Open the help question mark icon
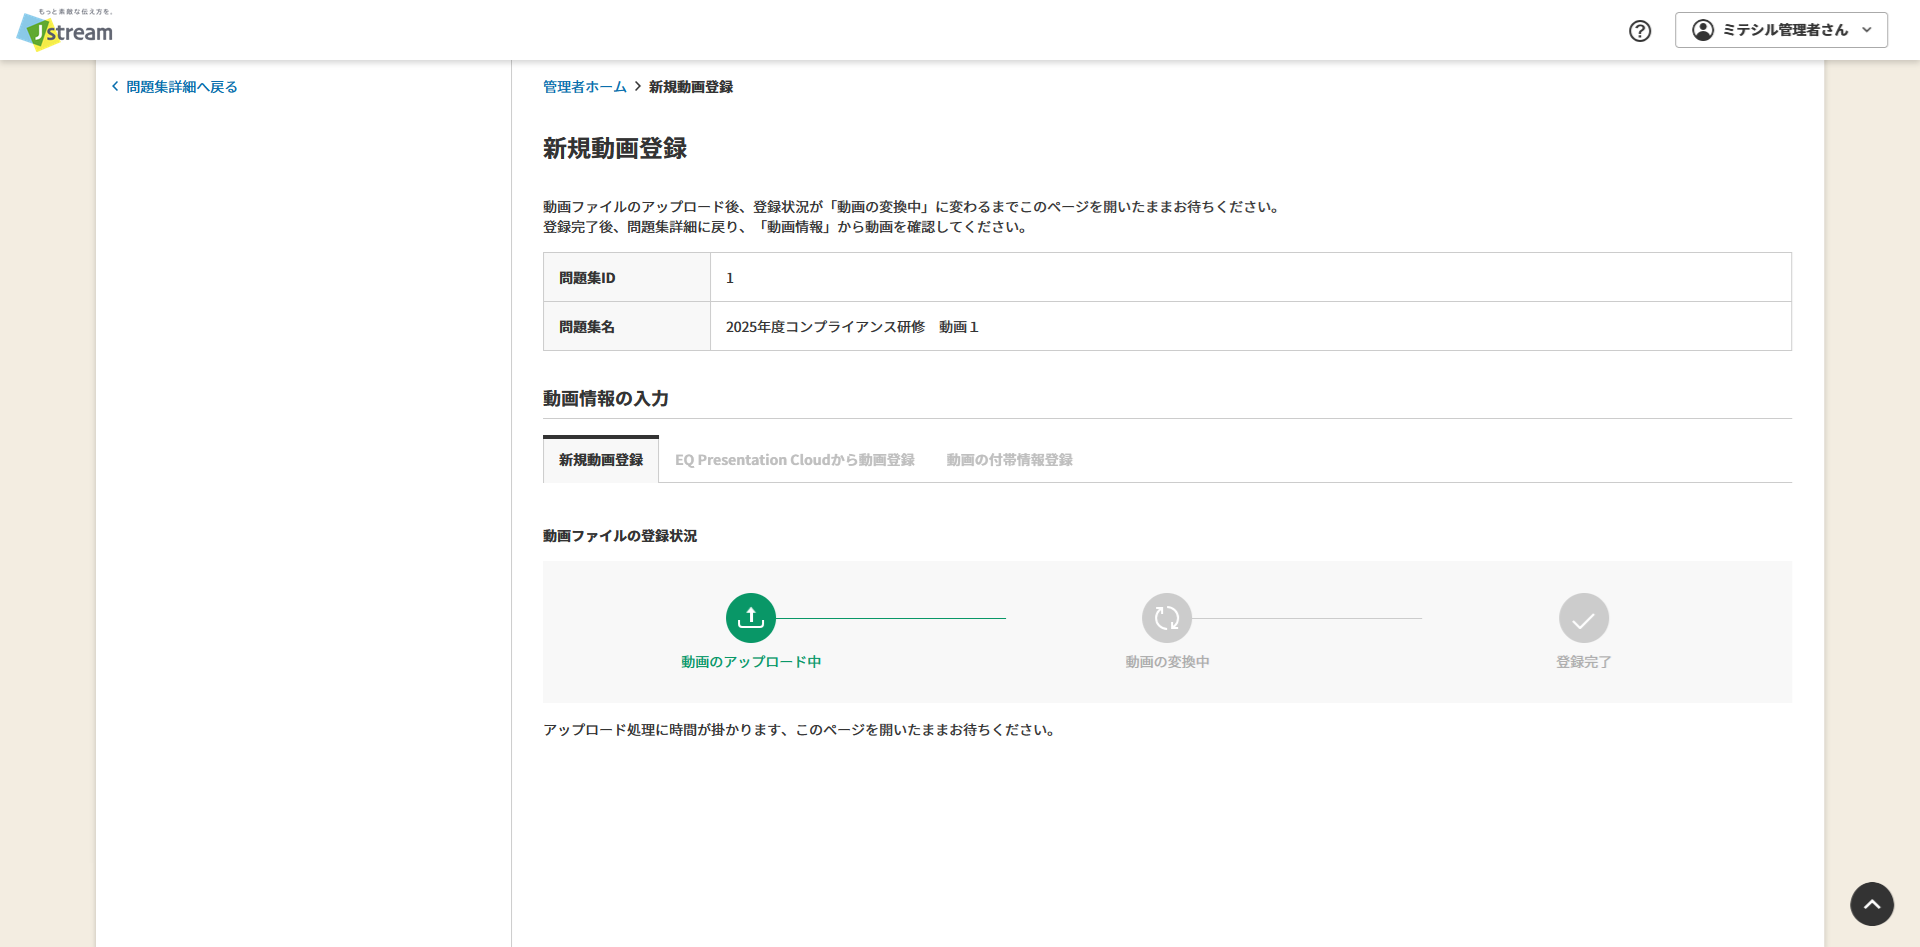This screenshot has width=1920, height=947. tap(1640, 31)
